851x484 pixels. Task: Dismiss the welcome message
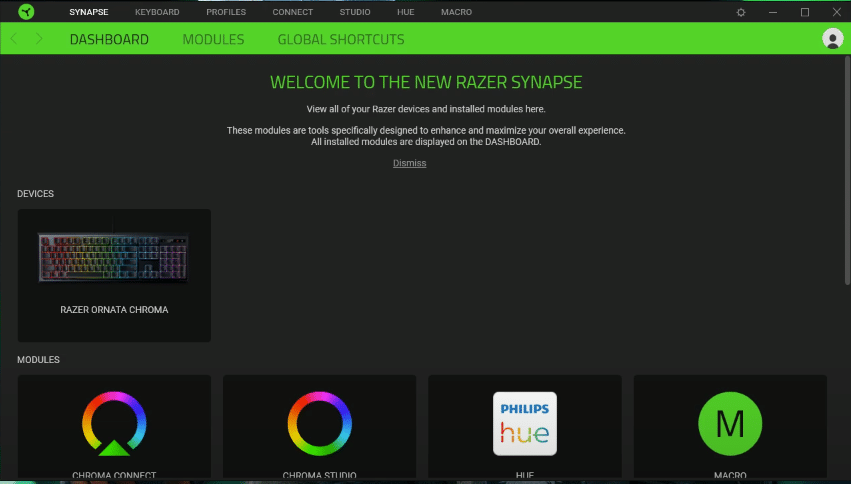pos(410,163)
